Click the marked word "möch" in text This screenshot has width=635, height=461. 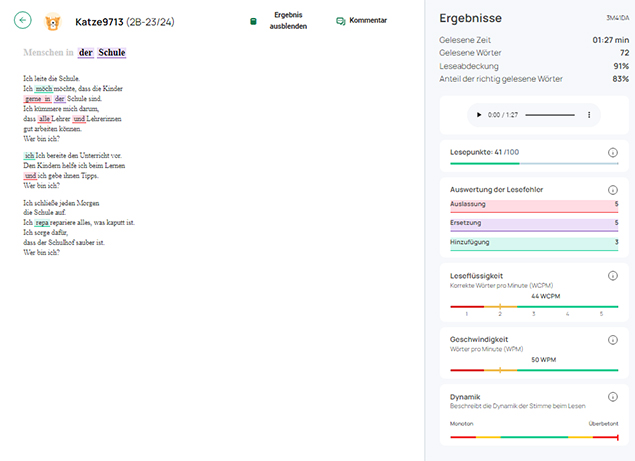46,89
